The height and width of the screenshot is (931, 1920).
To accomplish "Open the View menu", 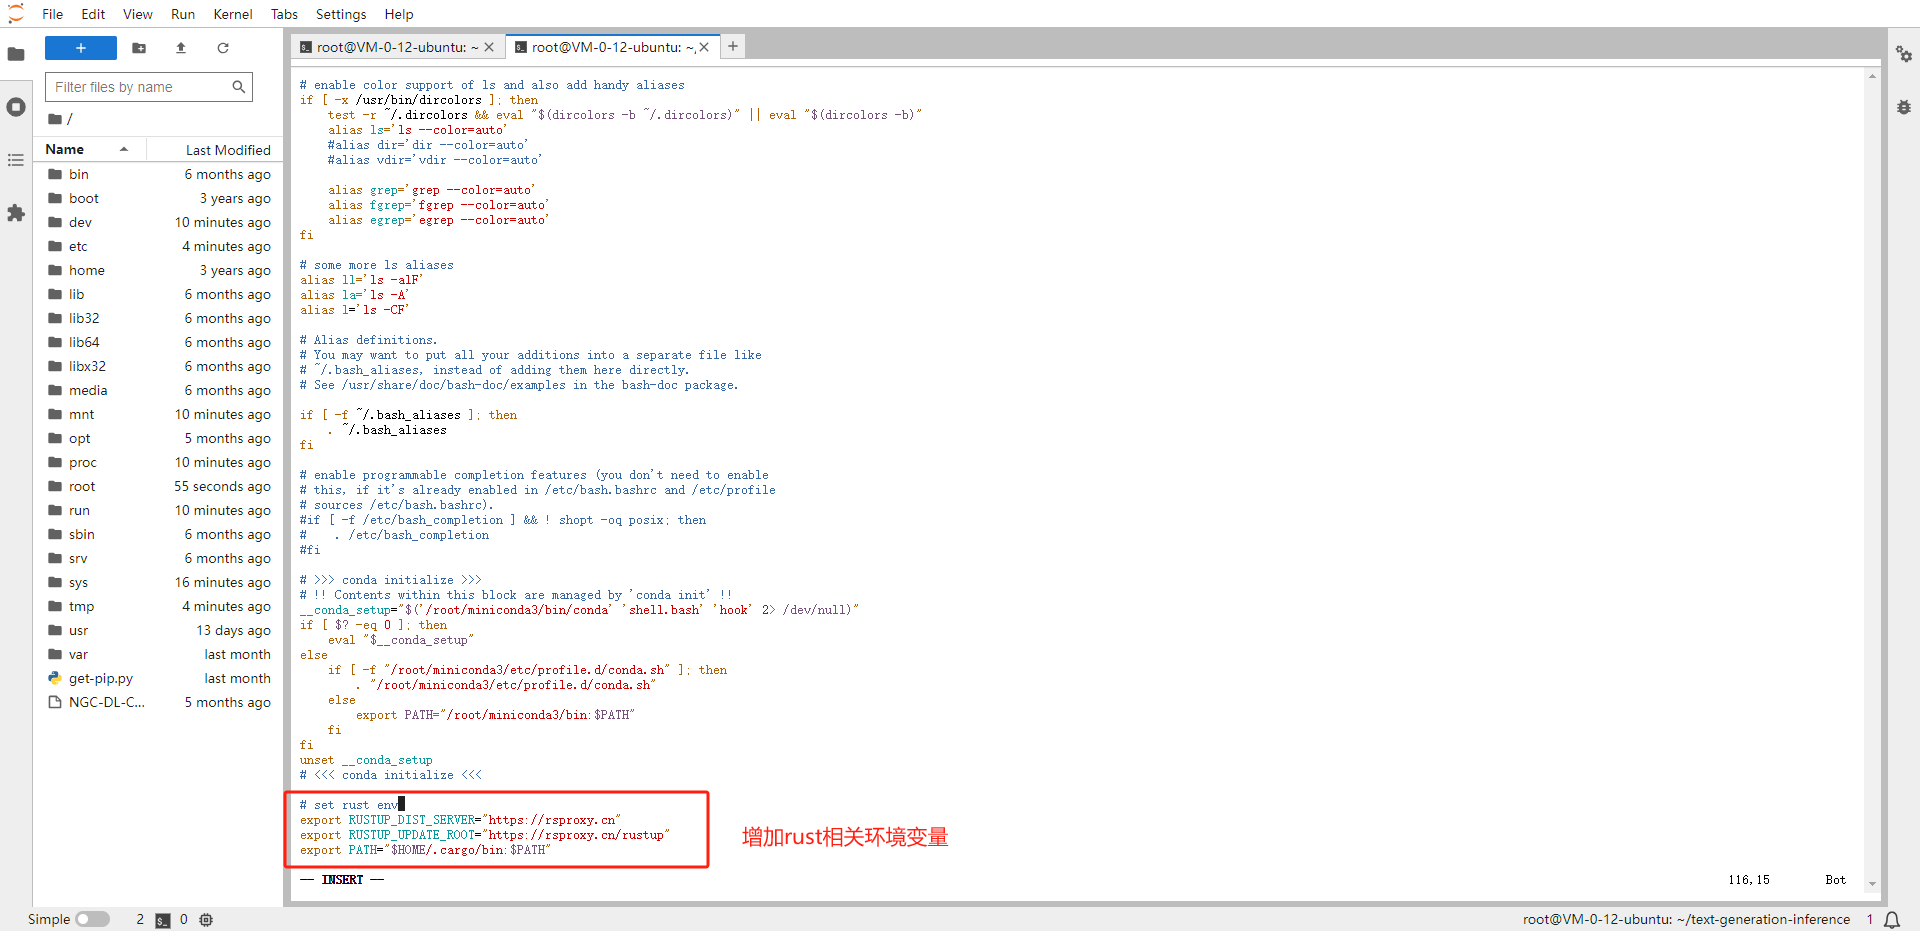I will [x=138, y=14].
